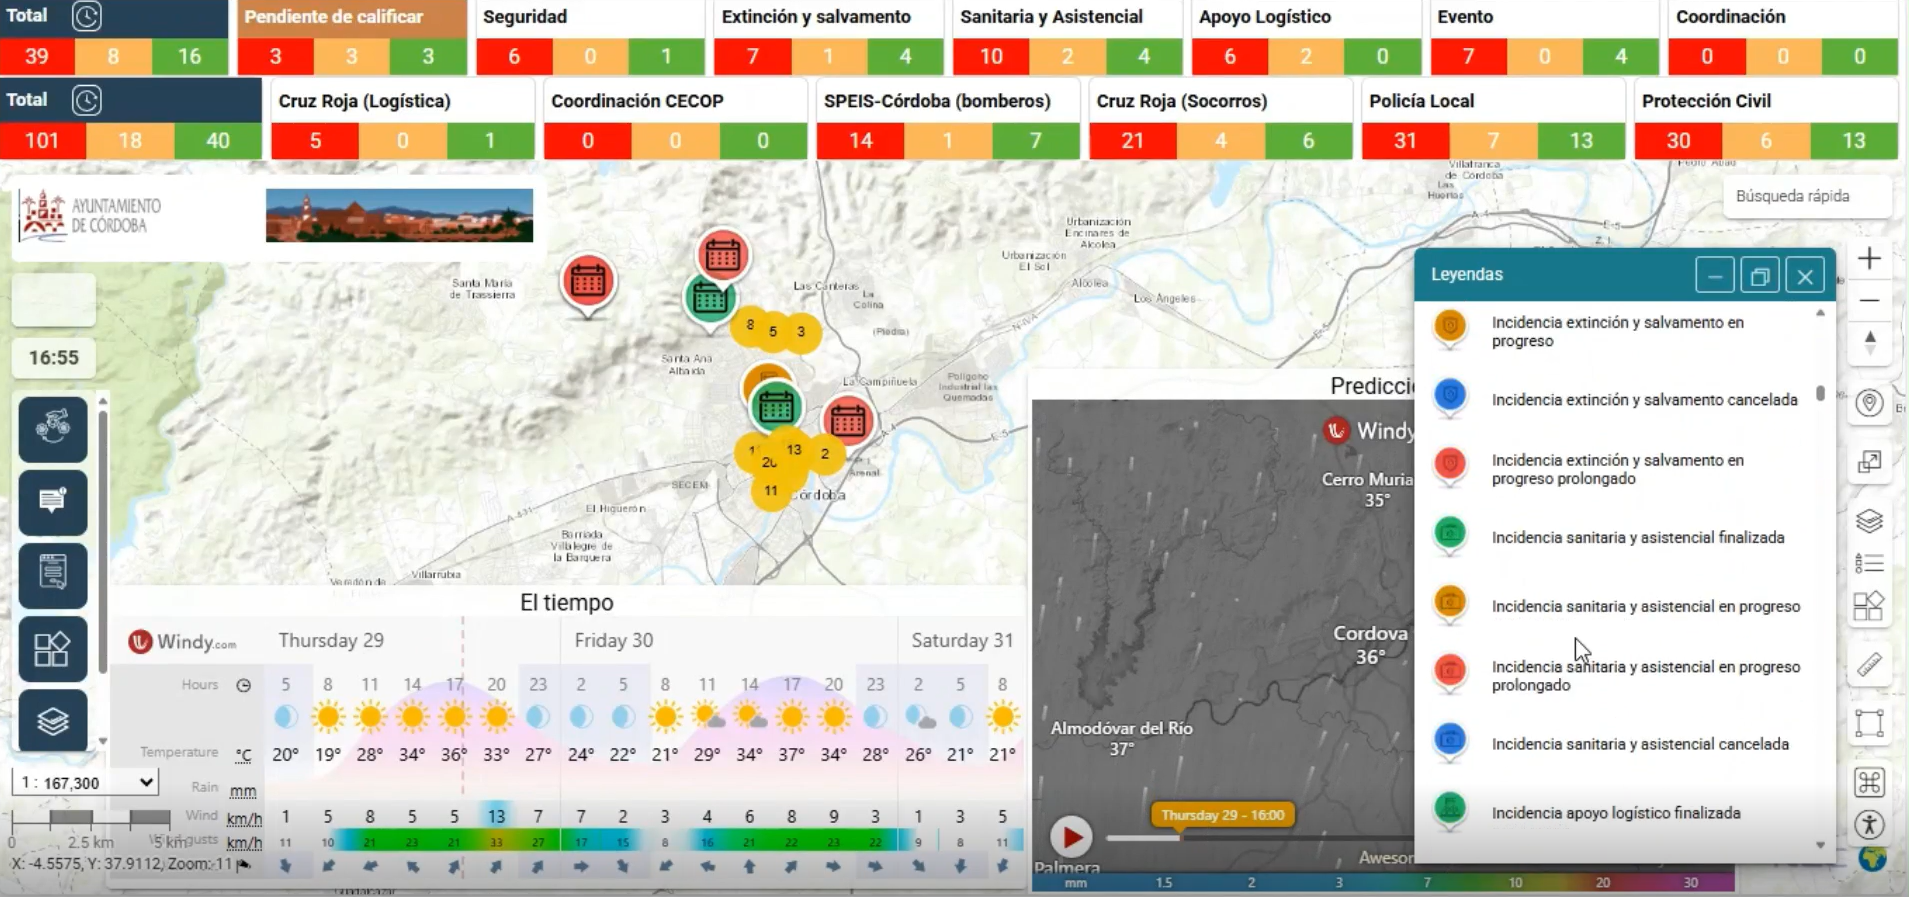1909x897 pixels.
Task: Toggle the temperature unit °C
Action: coord(243,755)
